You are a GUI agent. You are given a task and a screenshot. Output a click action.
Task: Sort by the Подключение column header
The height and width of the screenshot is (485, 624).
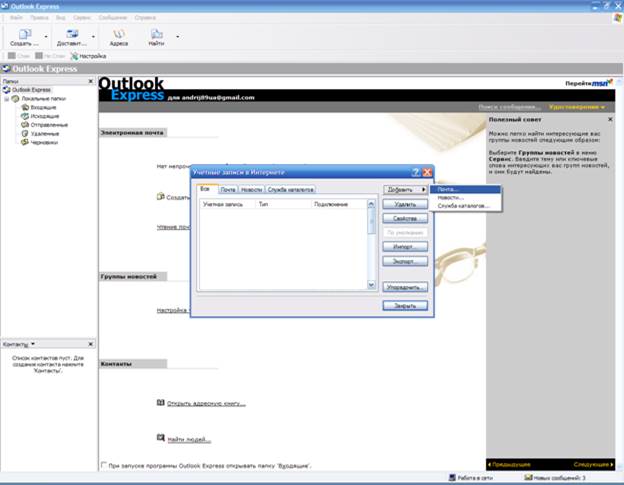(x=338, y=204)
